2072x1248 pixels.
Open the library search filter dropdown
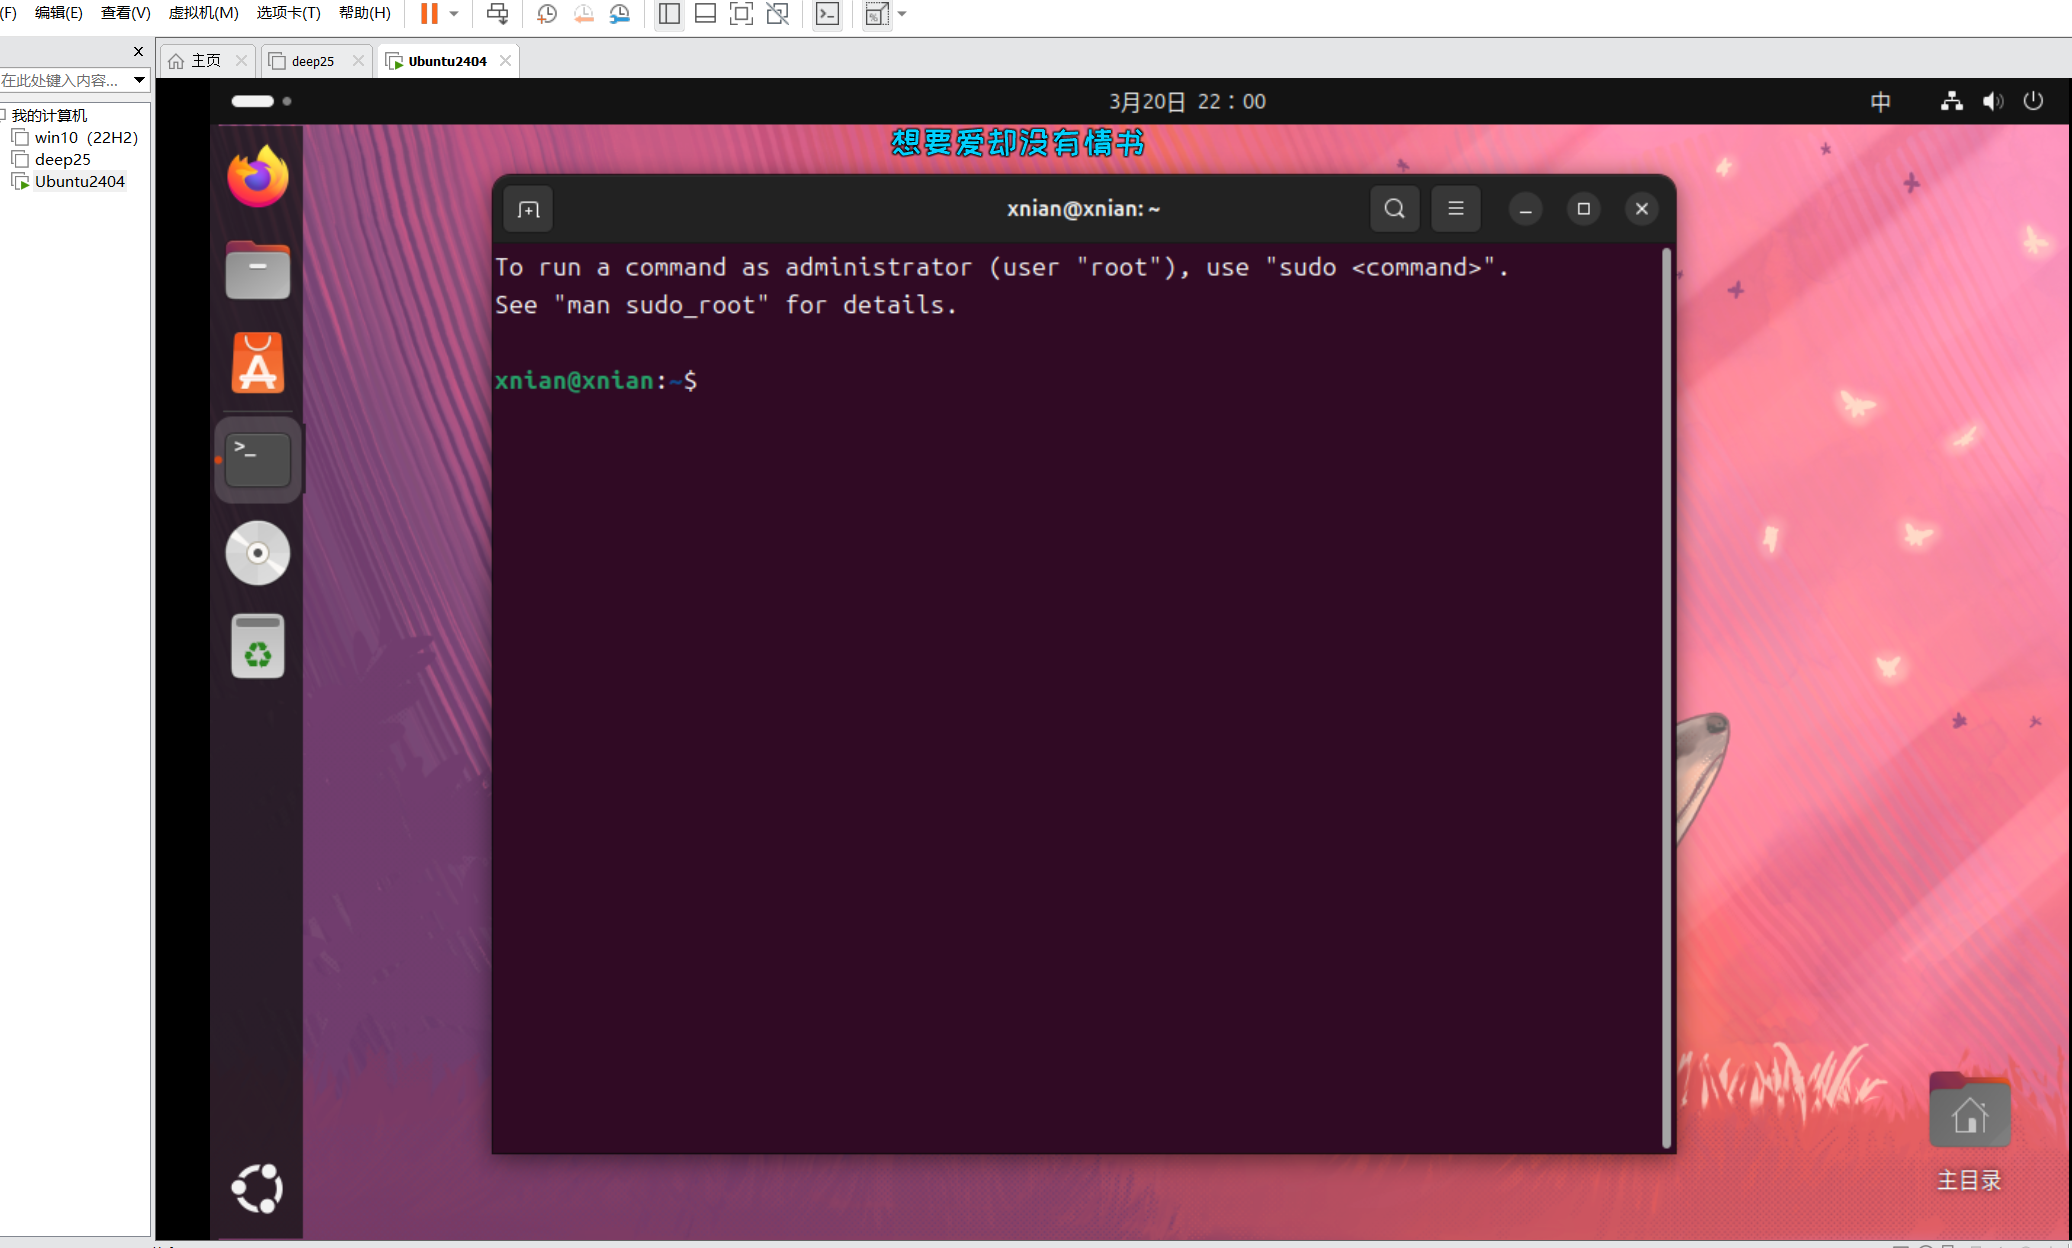pyautogui.click(x=139, y=80)
